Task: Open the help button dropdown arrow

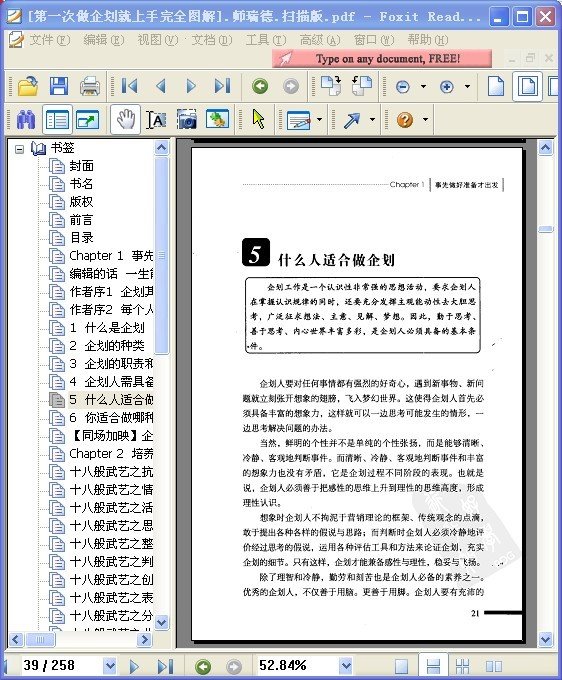Action: [x=425, y=119]
